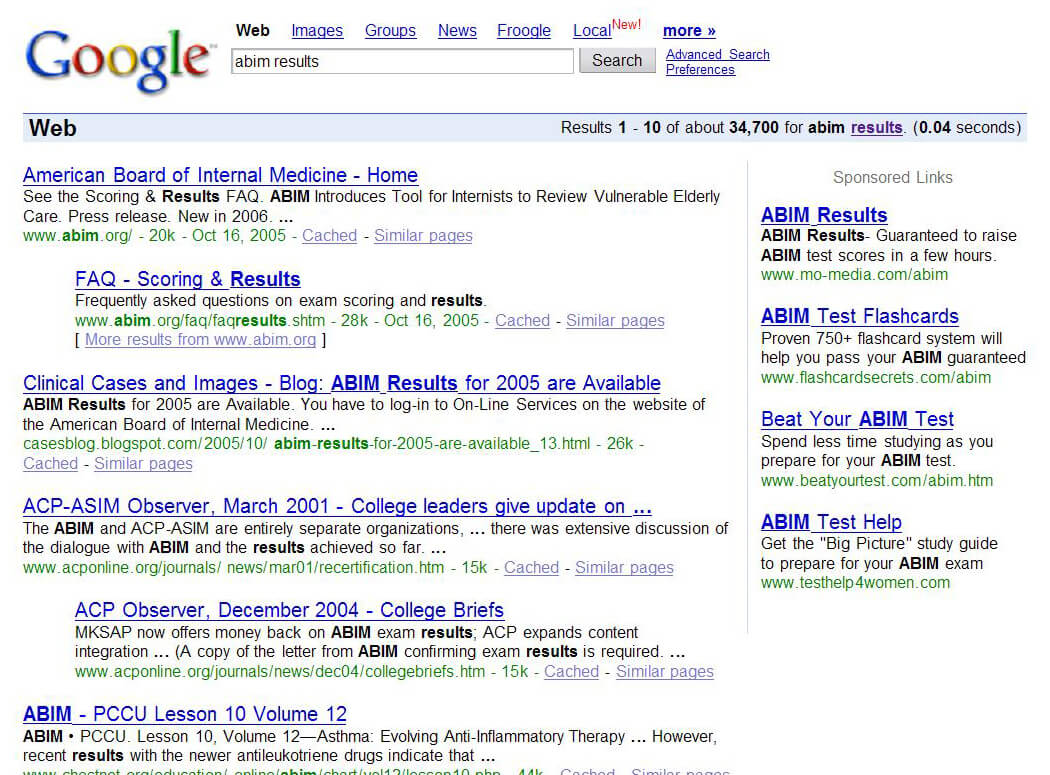
Task: Open sponsored link ABIM Test Help
Action: [831, 522]
